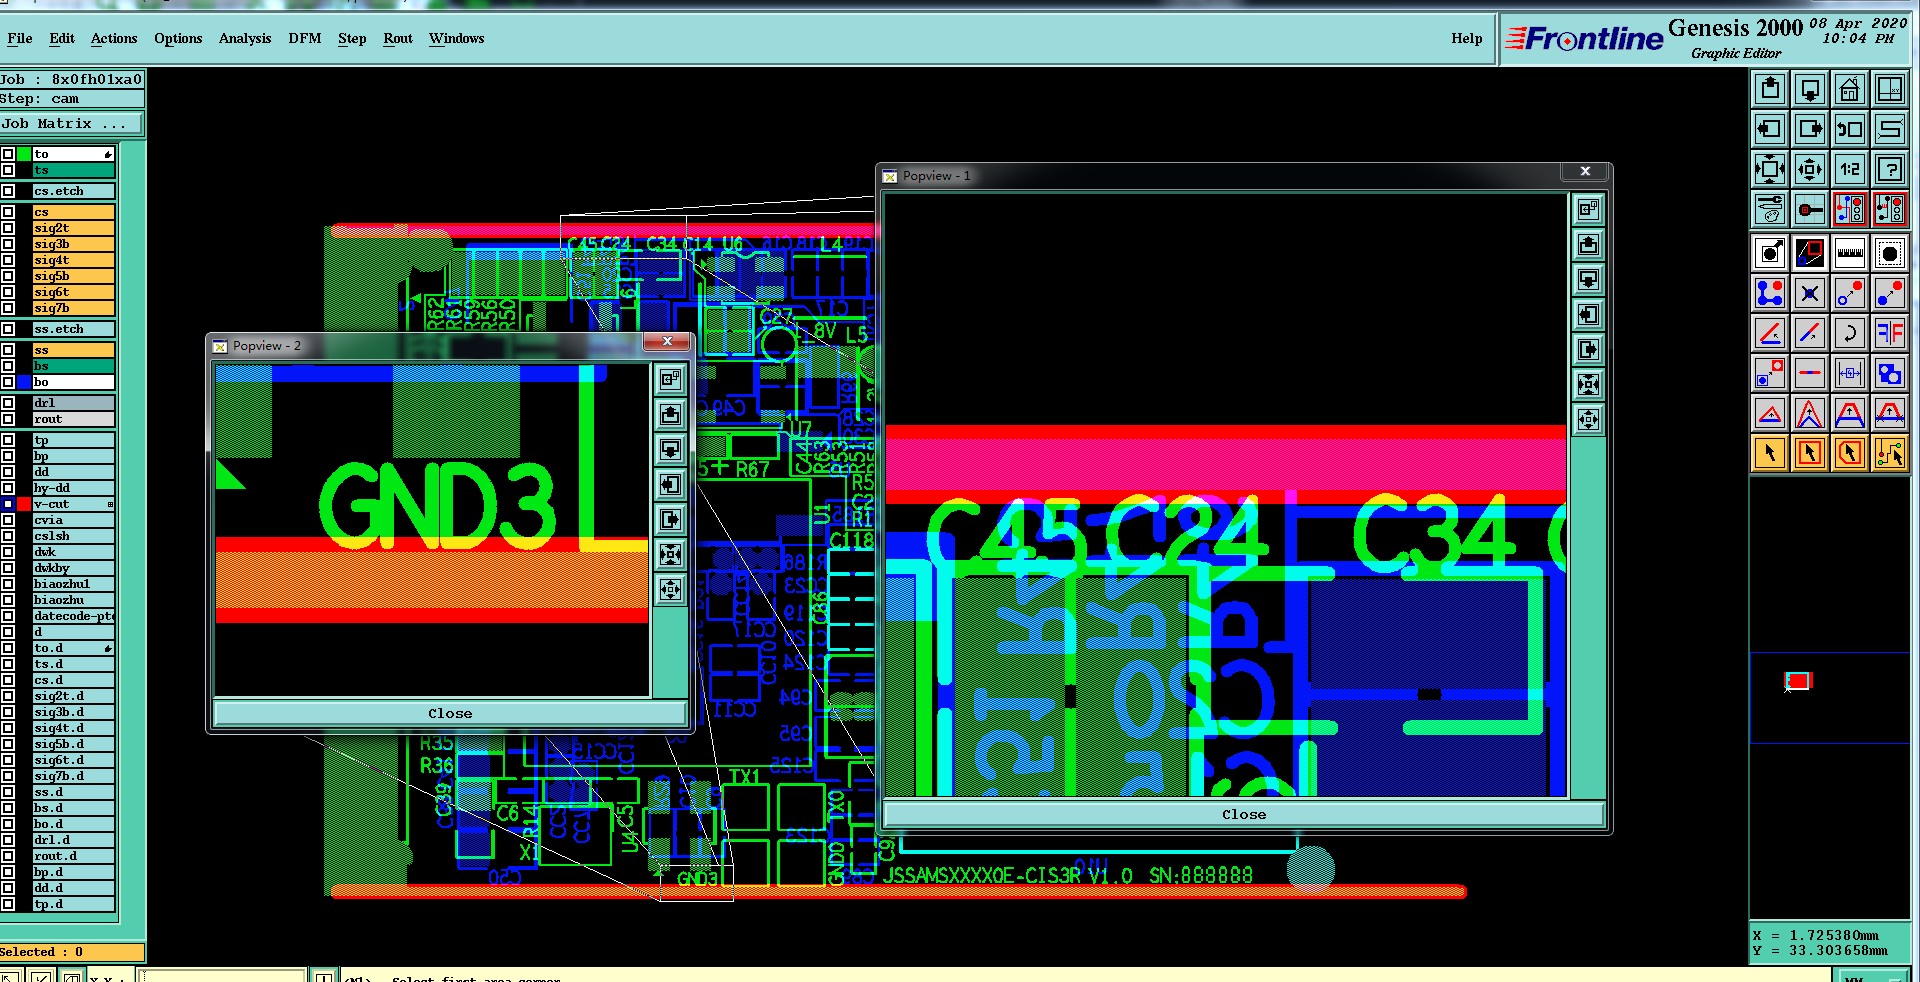Click the zoom in expand icon
The height and width of the screenshot is (982, 1920).
1770,169
